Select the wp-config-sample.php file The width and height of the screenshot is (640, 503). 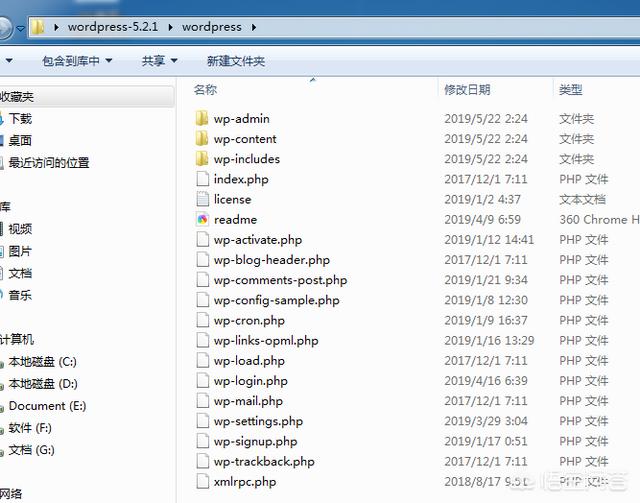click(x=276, y=300)
